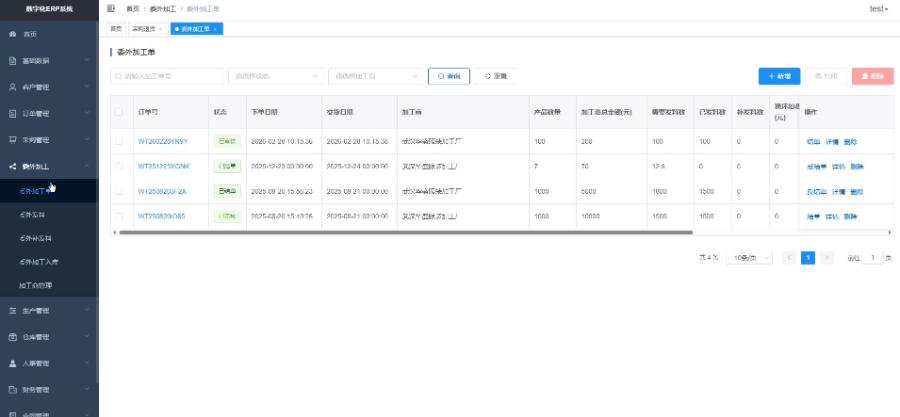Select page 1 in pagination
Image resolution: width=900 pixels, height=417 pixels.
click(808, 258)
